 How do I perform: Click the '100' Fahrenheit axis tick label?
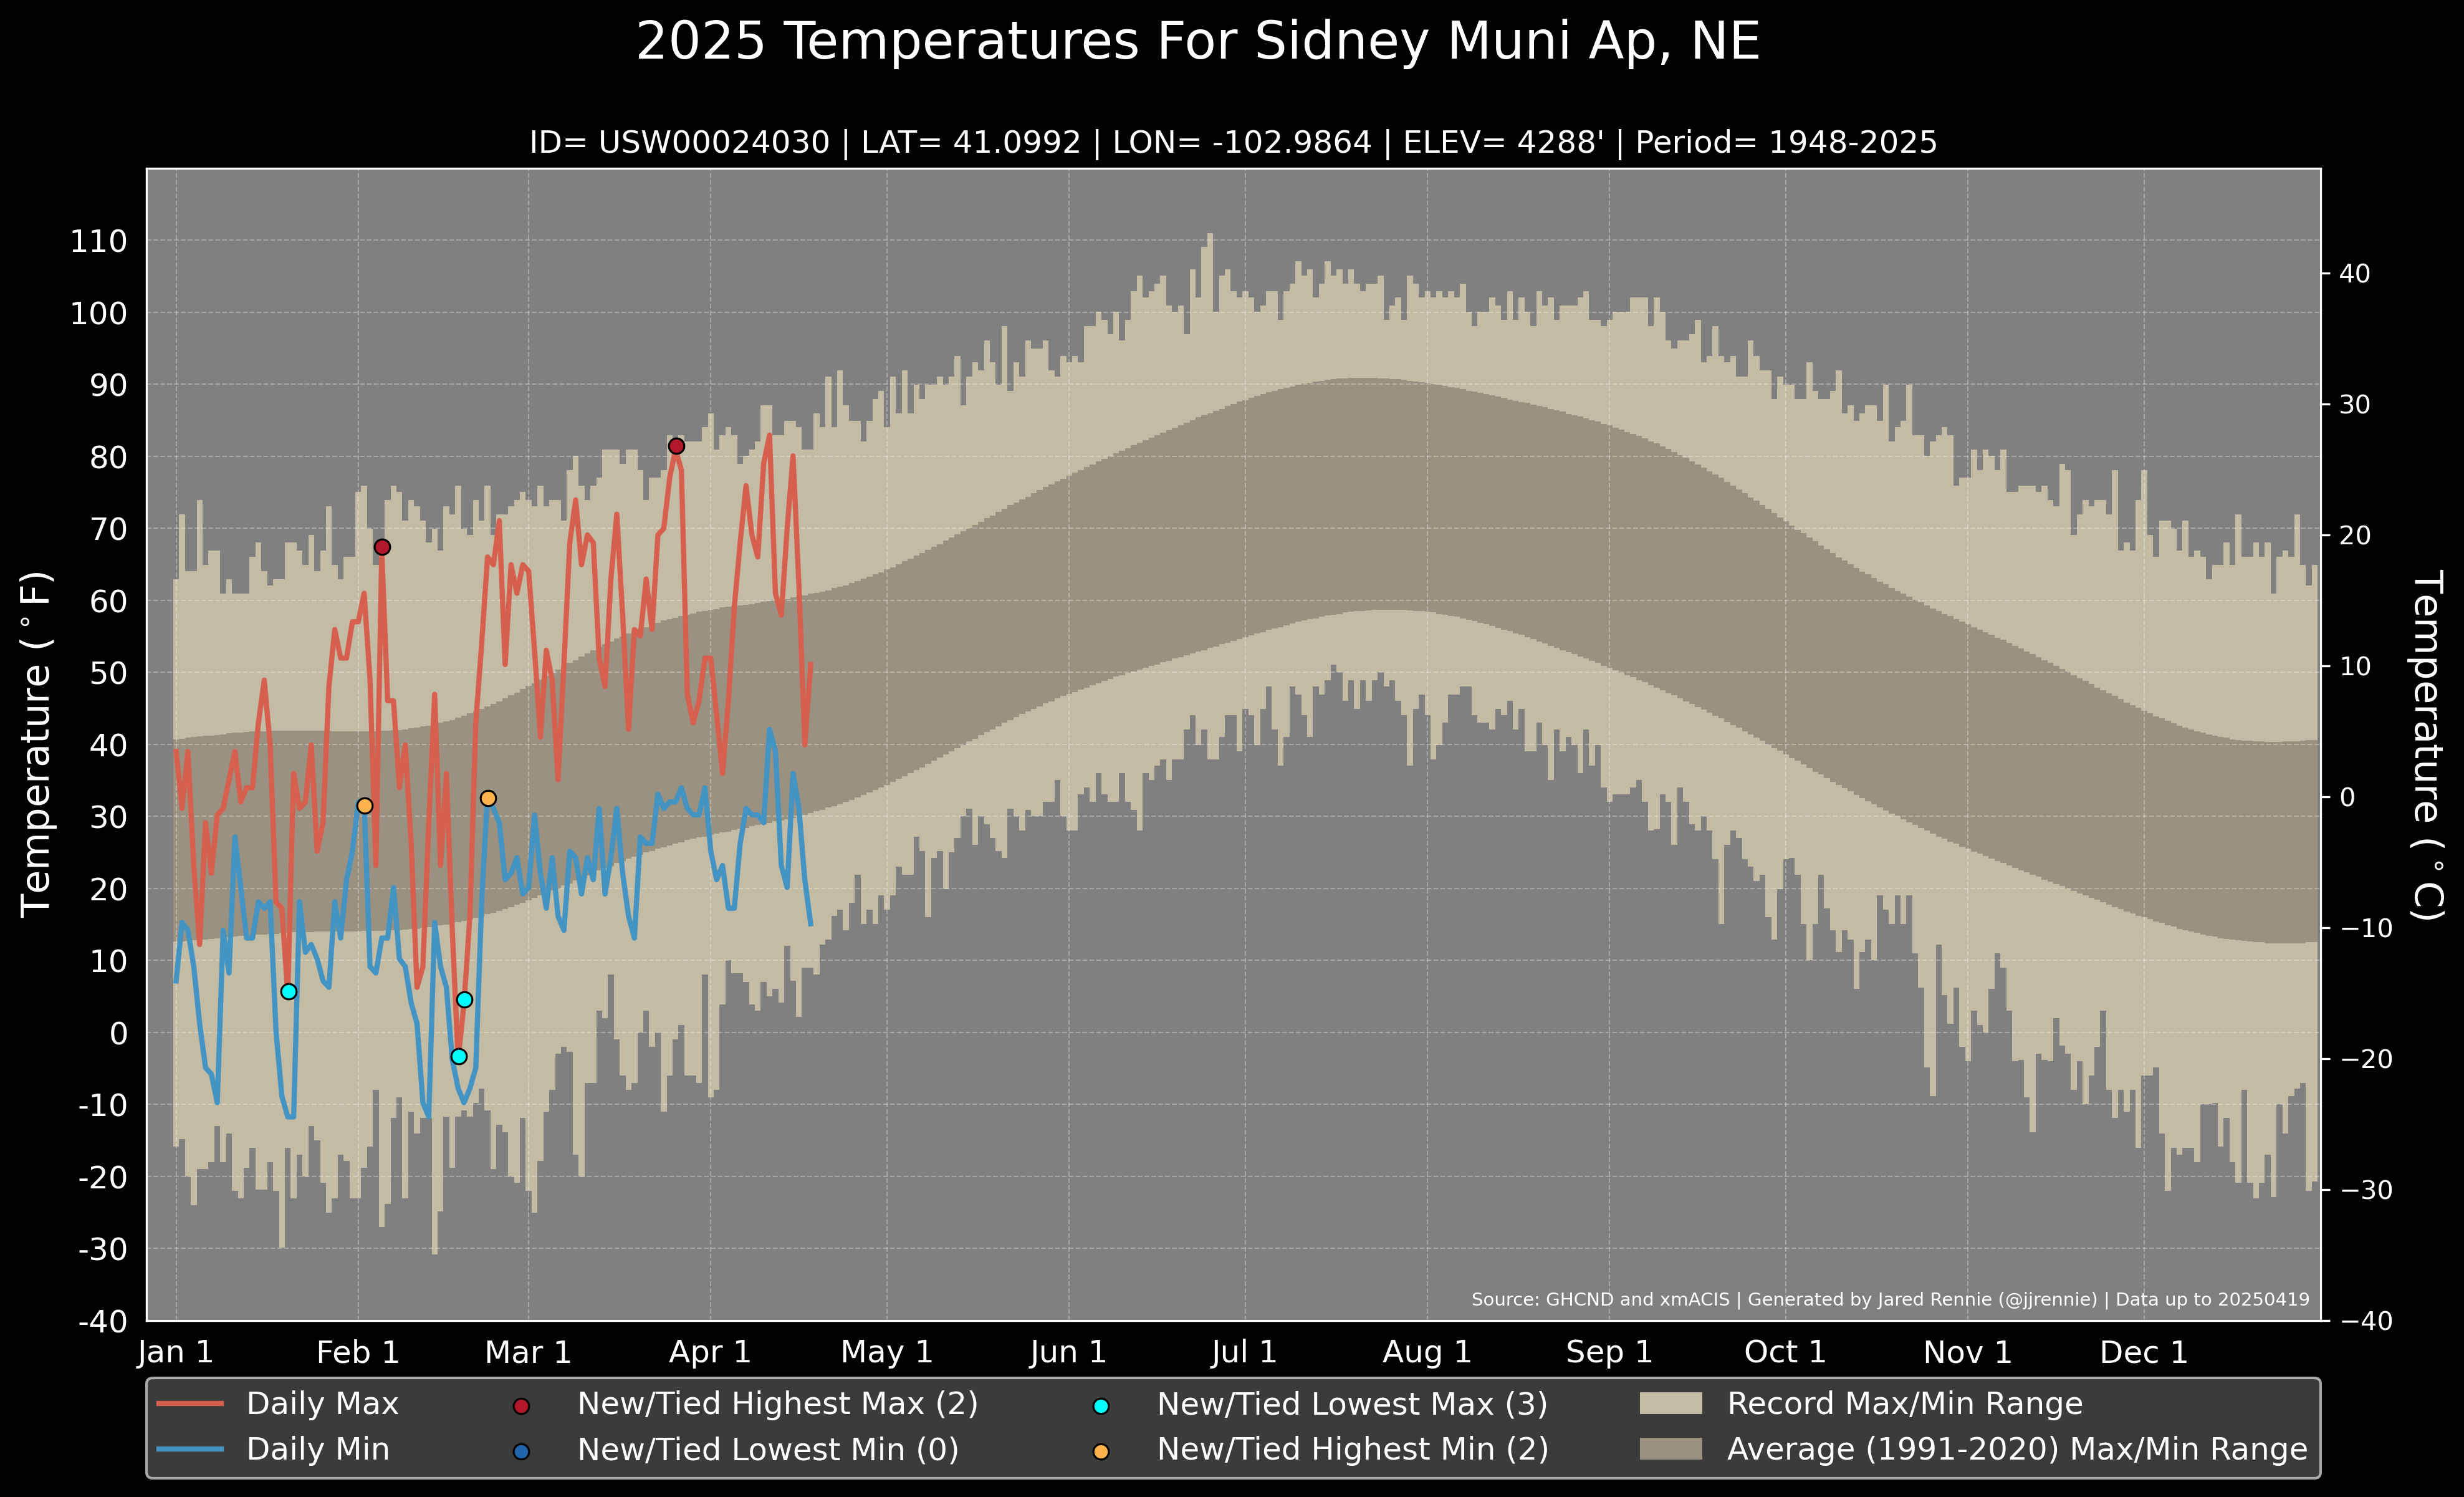pos(99,313)
